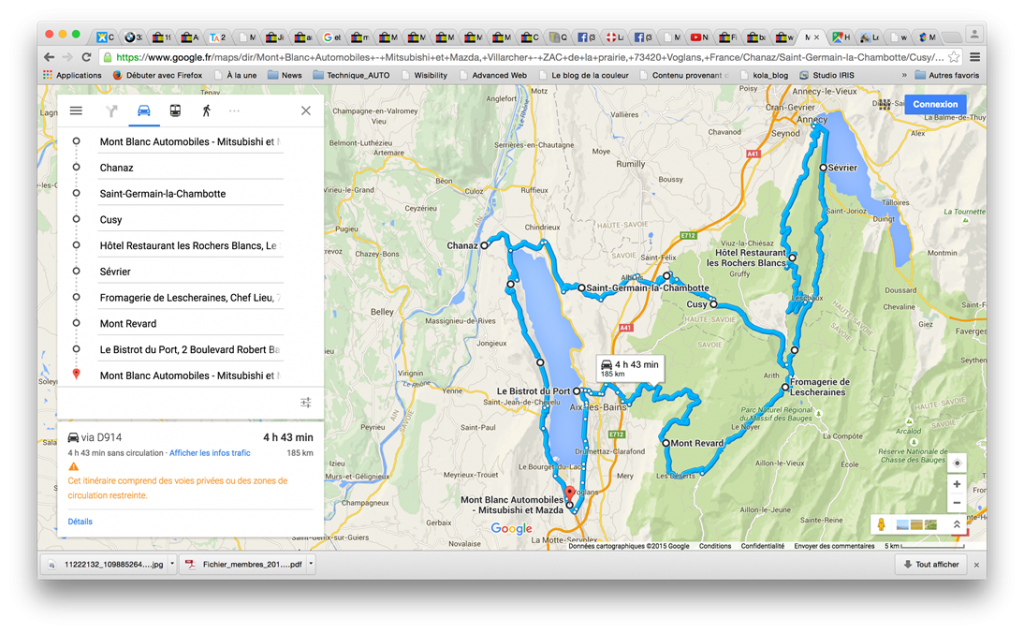Click the blue Connexion button
1024x633 pixels.
coord(935,104)
